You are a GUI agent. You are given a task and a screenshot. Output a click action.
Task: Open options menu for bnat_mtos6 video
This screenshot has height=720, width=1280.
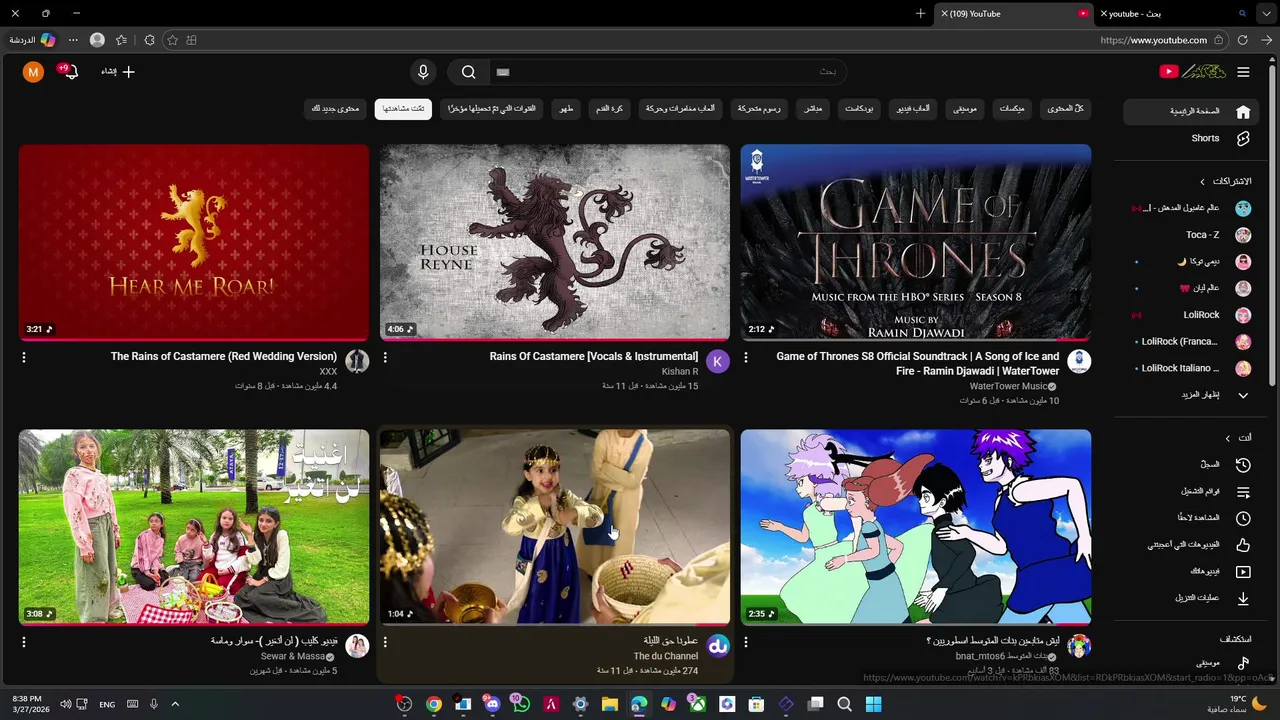coord(746,642)
